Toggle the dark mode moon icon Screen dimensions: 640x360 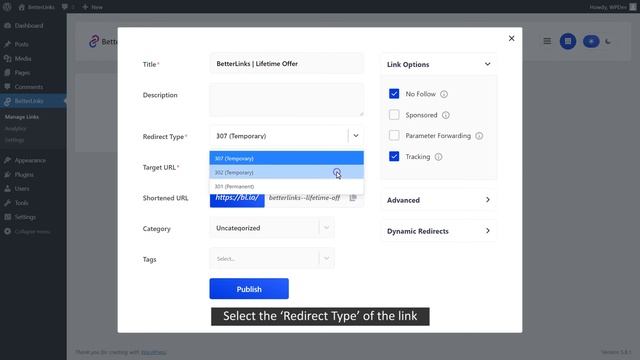pyautogui.click(x=608, y=41)
